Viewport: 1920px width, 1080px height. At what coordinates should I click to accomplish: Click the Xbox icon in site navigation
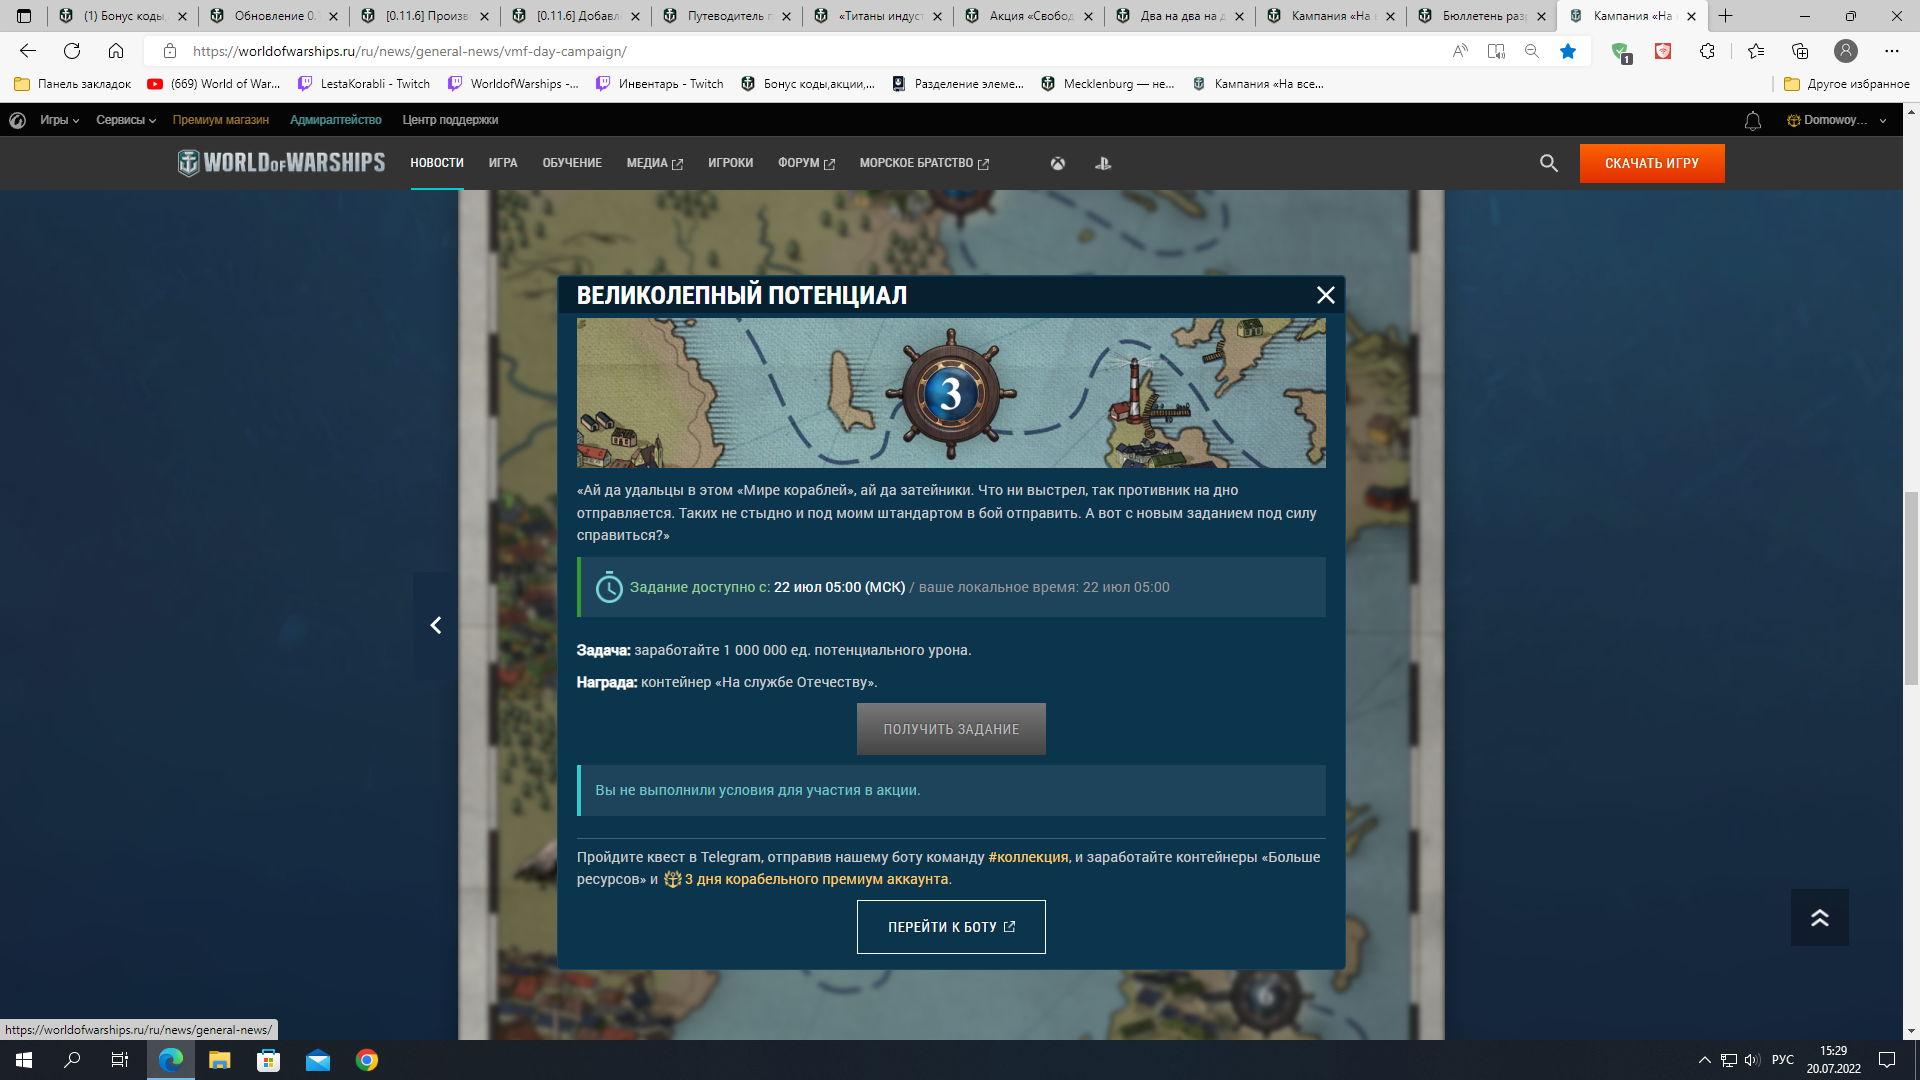(x=1057, y=163)
